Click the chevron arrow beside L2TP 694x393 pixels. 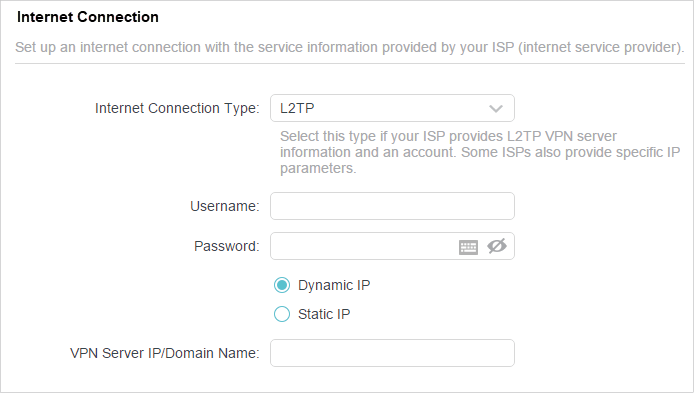[496, 108]
